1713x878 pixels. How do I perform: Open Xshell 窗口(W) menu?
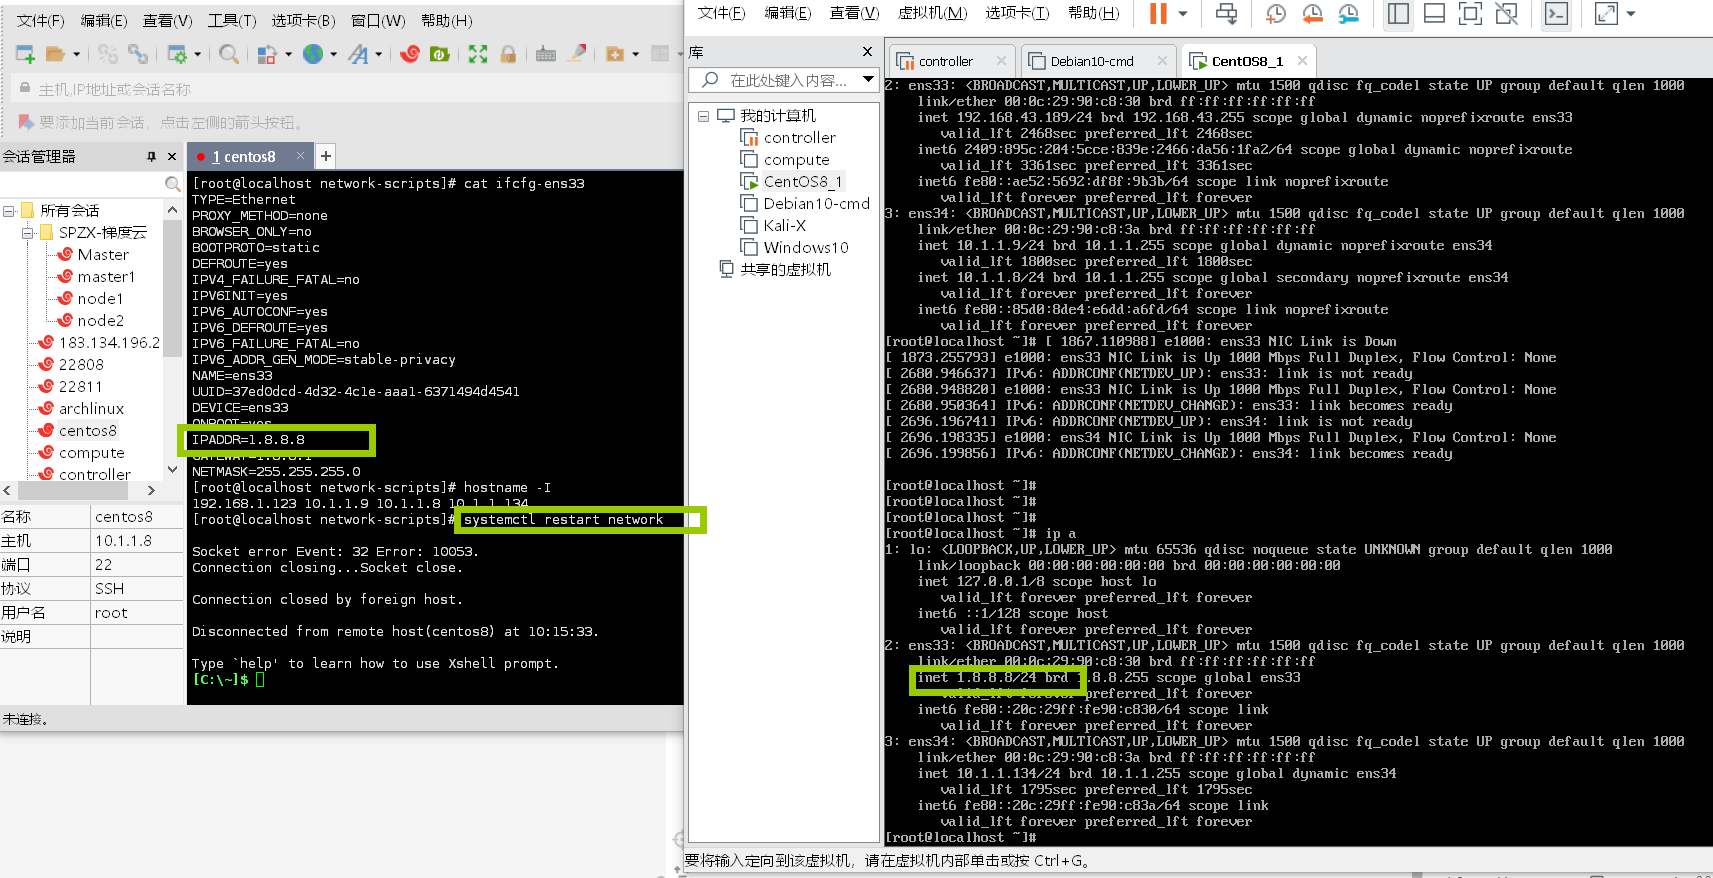[x=378, y=20]
